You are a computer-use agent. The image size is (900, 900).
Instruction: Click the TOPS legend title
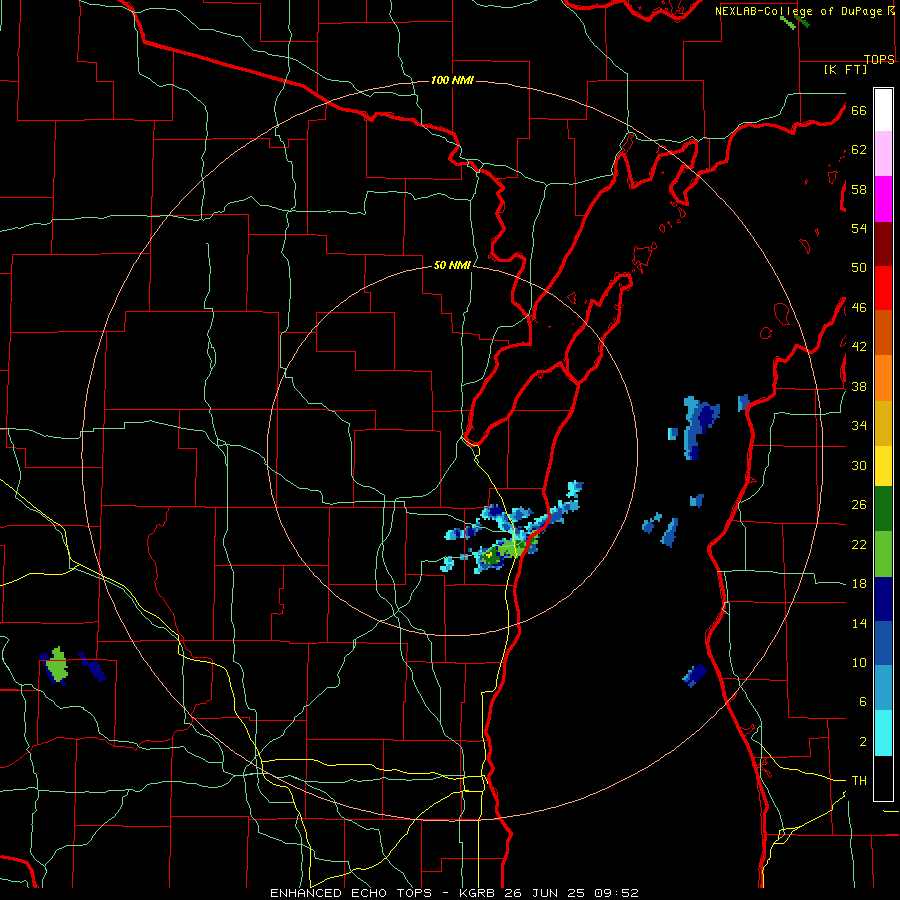pyautogui.click(x=879, y=59)
